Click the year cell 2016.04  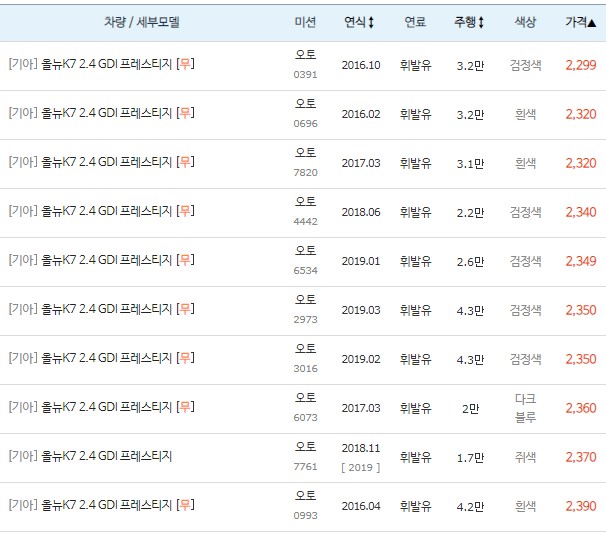[x=361, y=506]
